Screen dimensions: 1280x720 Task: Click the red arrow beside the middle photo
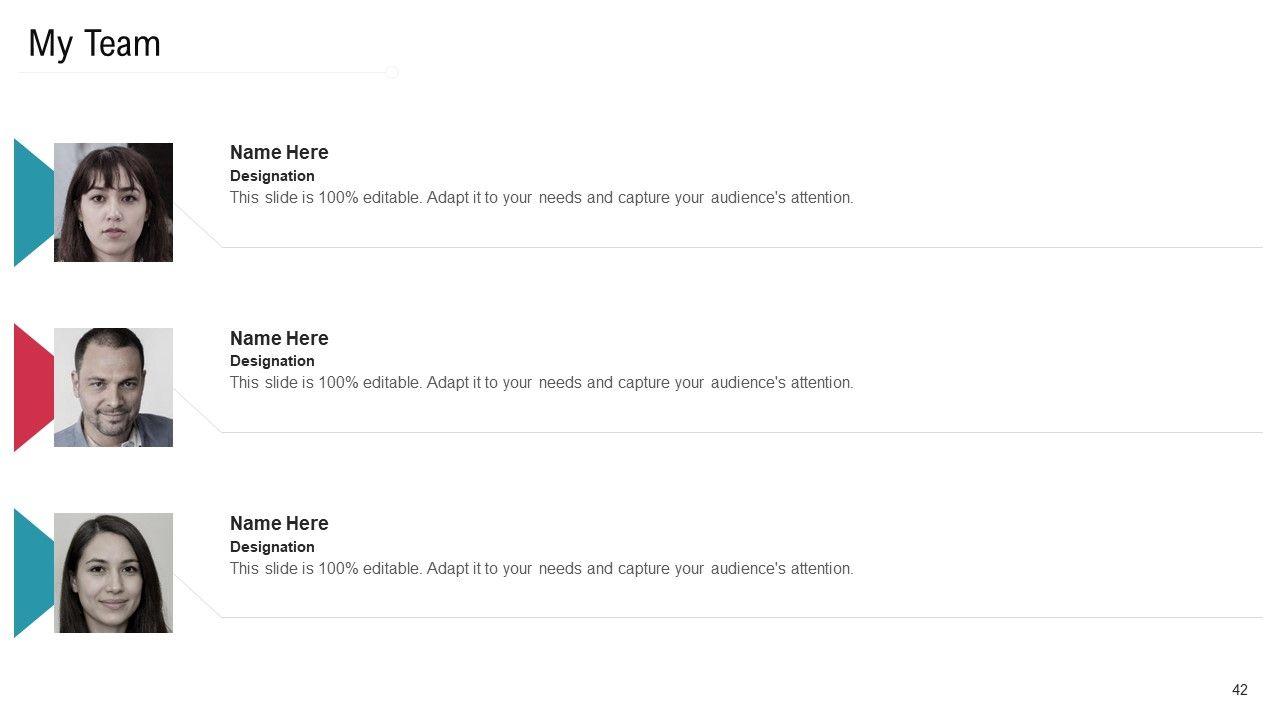pyautogui.click(x=31, y=387)
